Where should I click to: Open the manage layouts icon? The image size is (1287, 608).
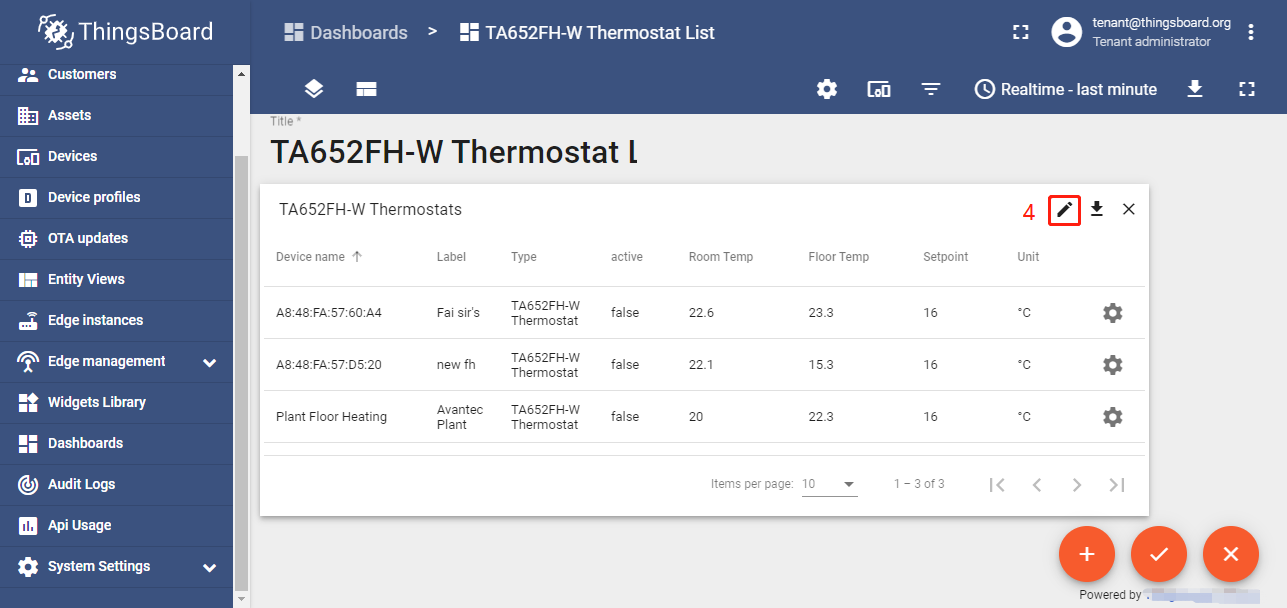pyautogui.click(x=366, y=89)
